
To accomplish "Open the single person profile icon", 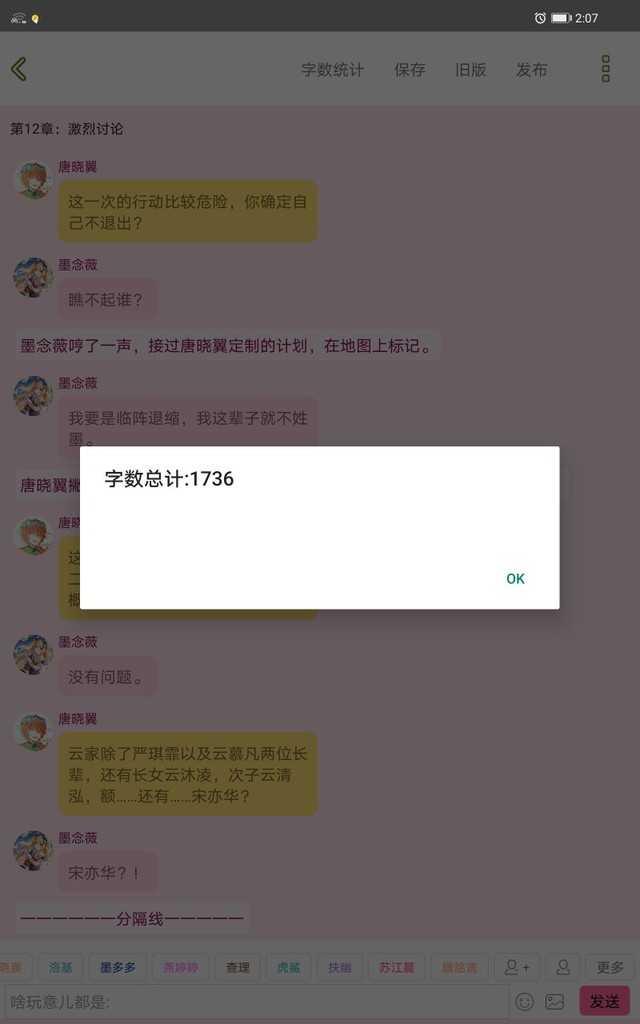I will [563, 967].
